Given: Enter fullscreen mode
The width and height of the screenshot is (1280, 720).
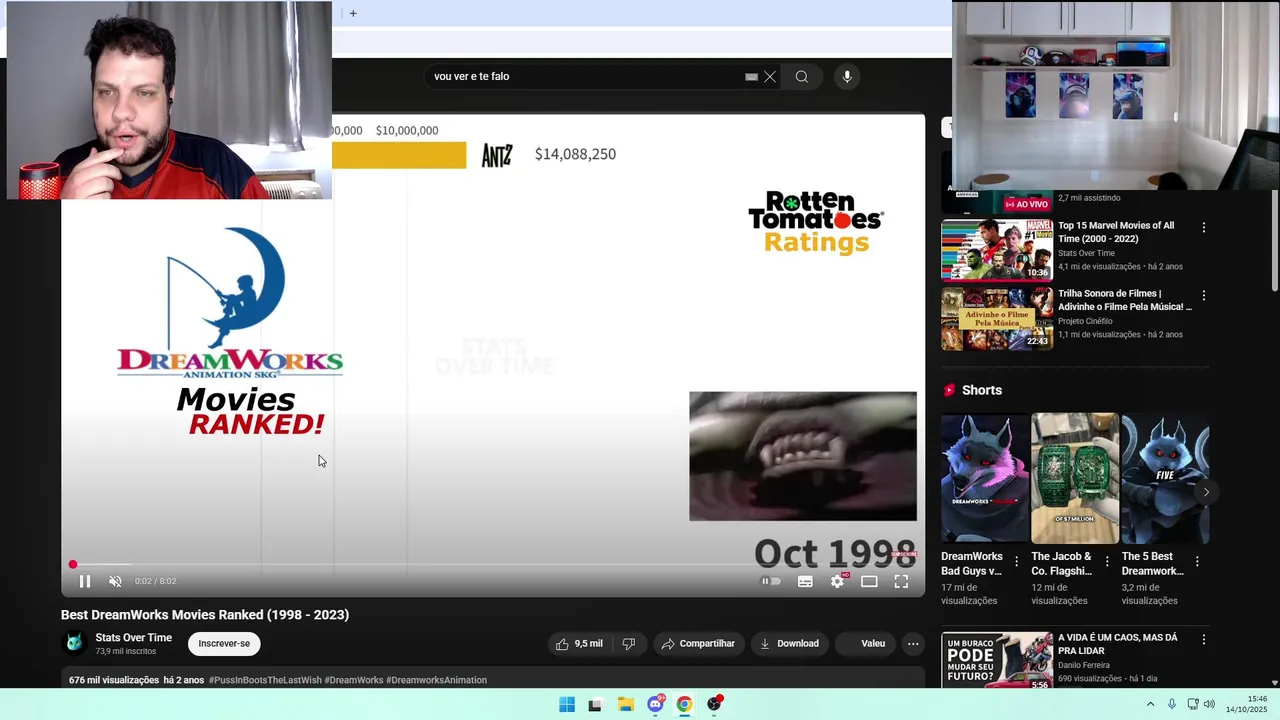Looking at the screenshot, I should click(901, 581).
